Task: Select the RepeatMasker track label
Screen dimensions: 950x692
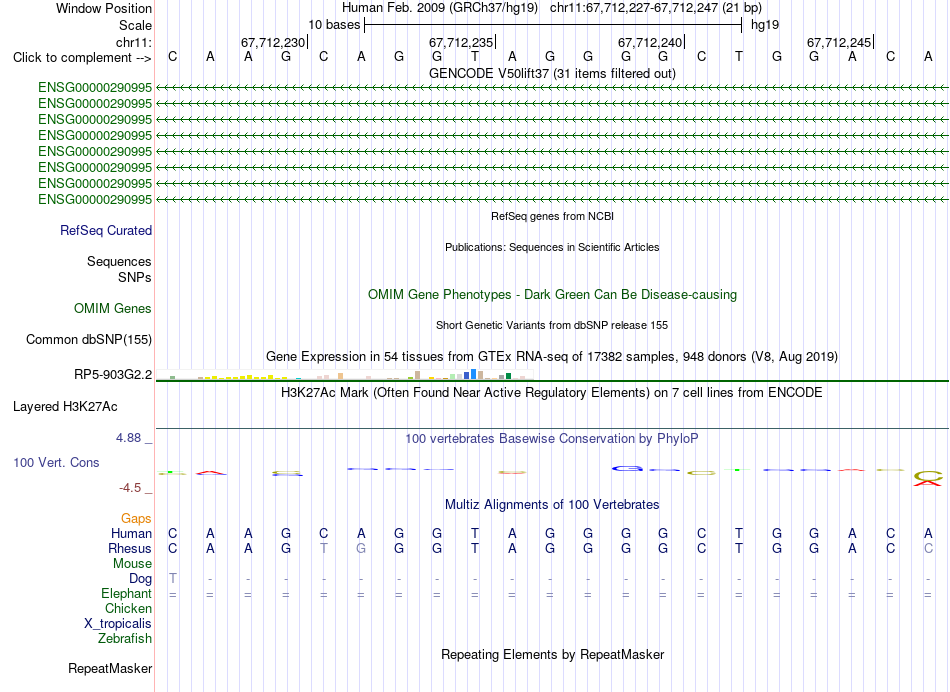Action: (110, 668)
